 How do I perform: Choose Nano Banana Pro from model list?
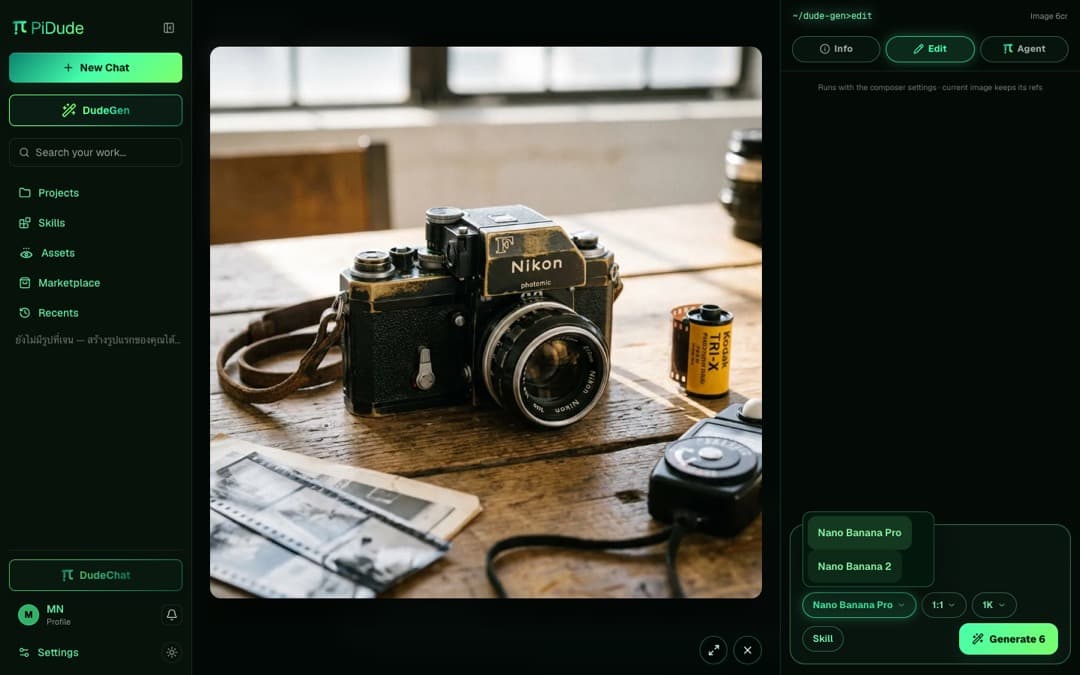[860, 532]
